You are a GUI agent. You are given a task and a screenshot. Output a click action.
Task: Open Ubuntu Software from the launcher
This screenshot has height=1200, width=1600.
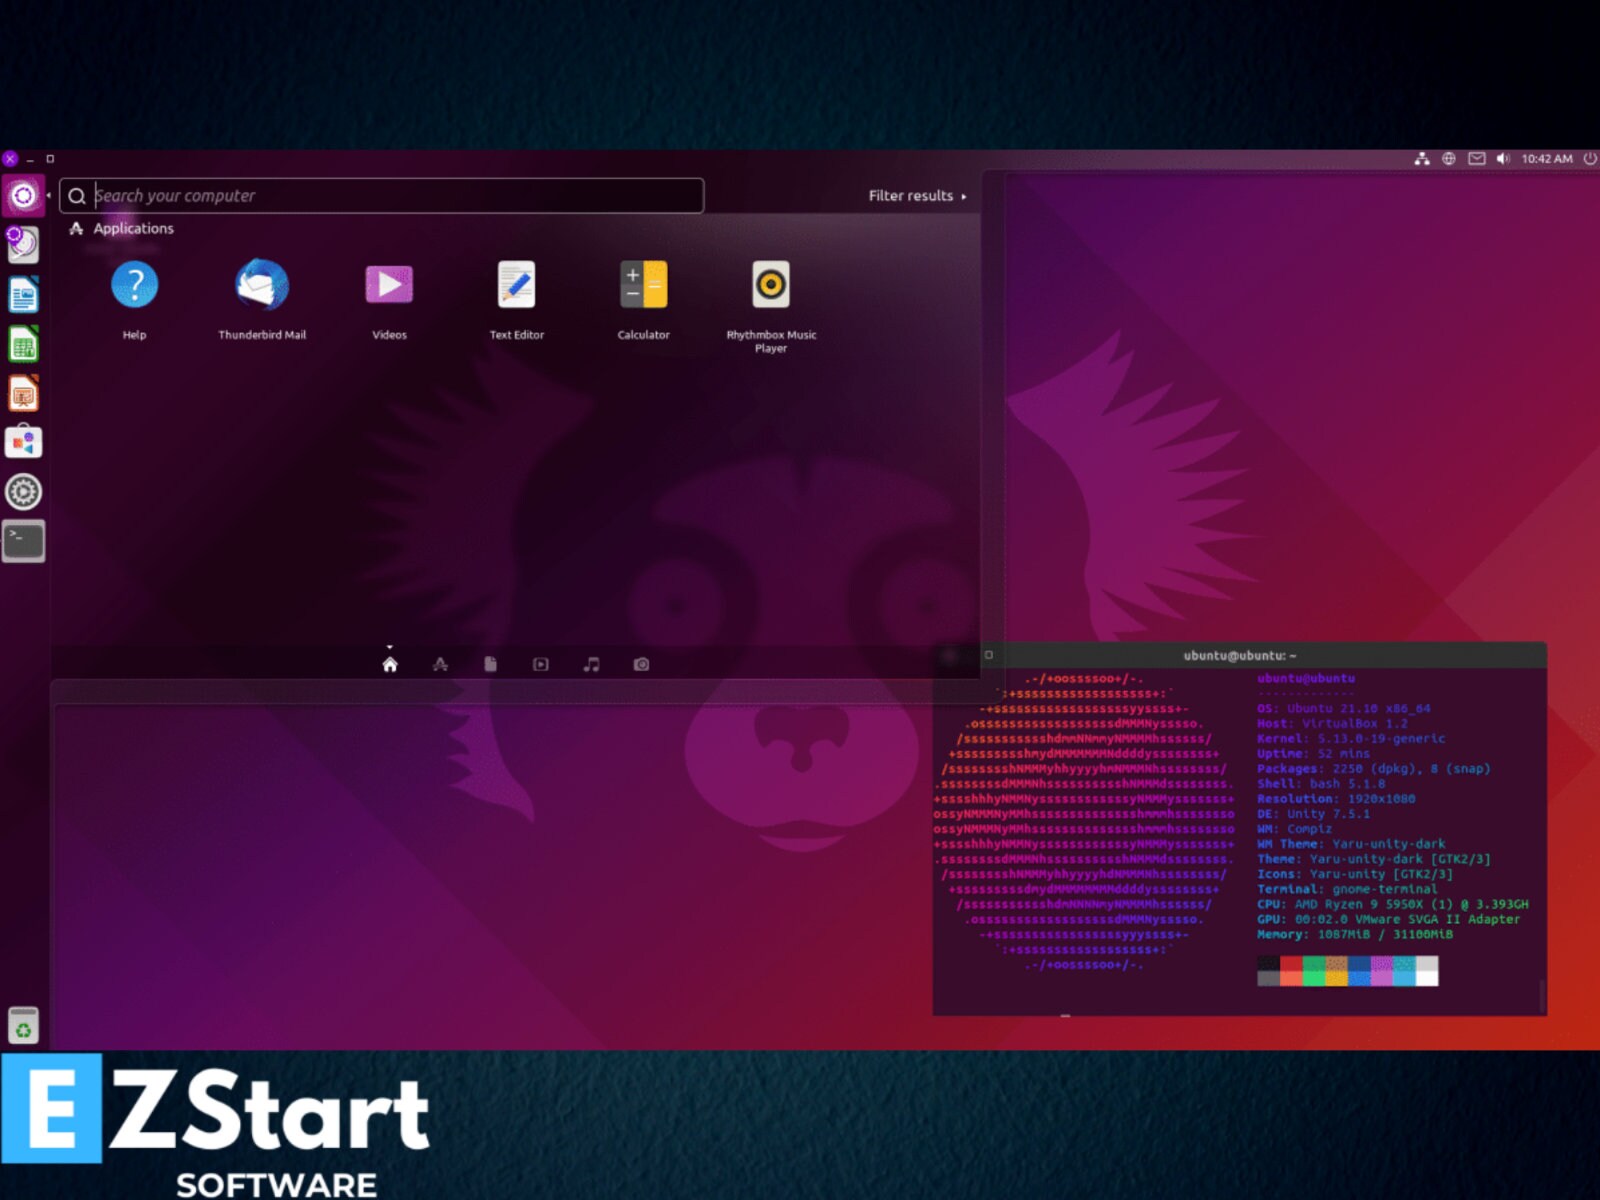coord(23,443)
